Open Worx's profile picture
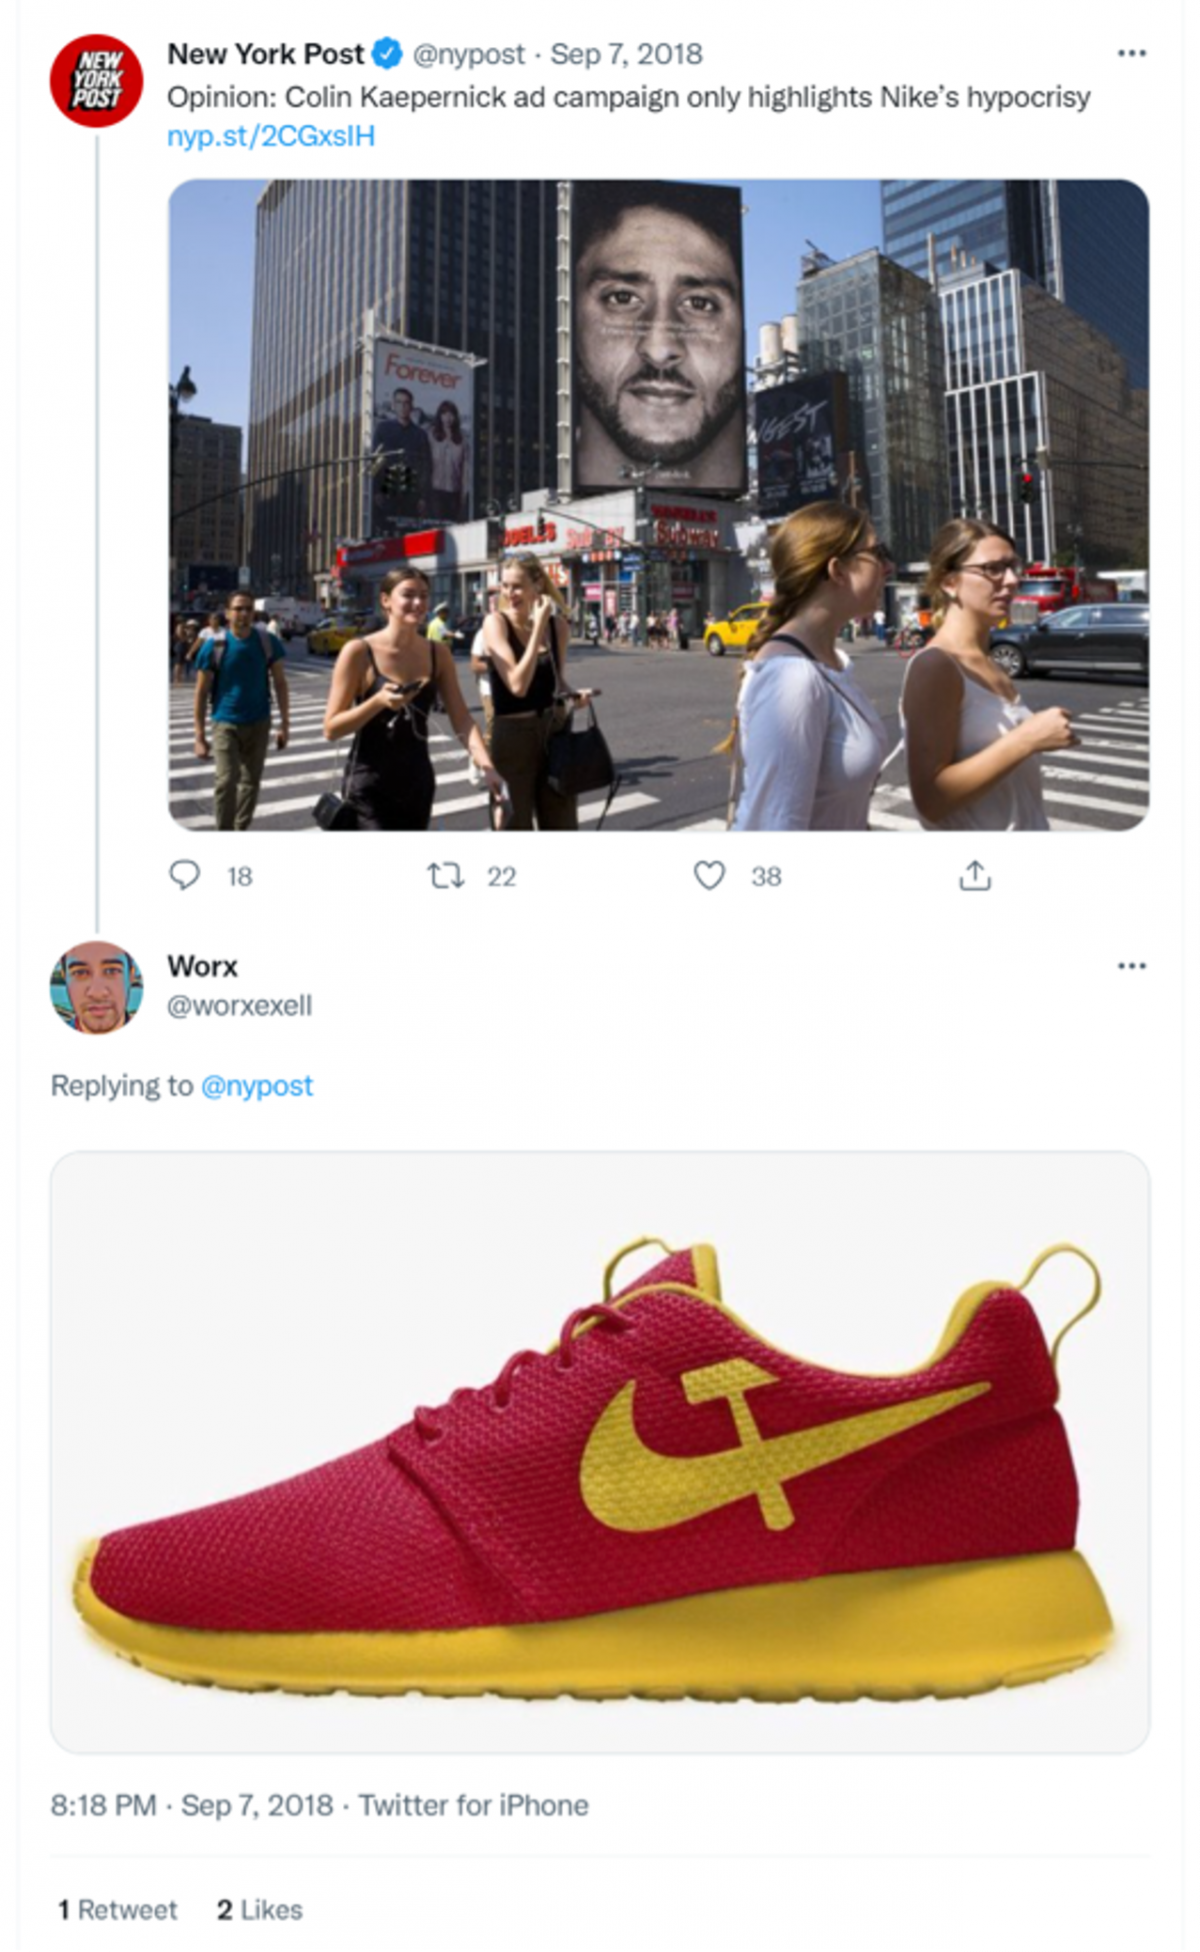The height and width of the screenshot is (1952, 1200). tap(97, 990)
